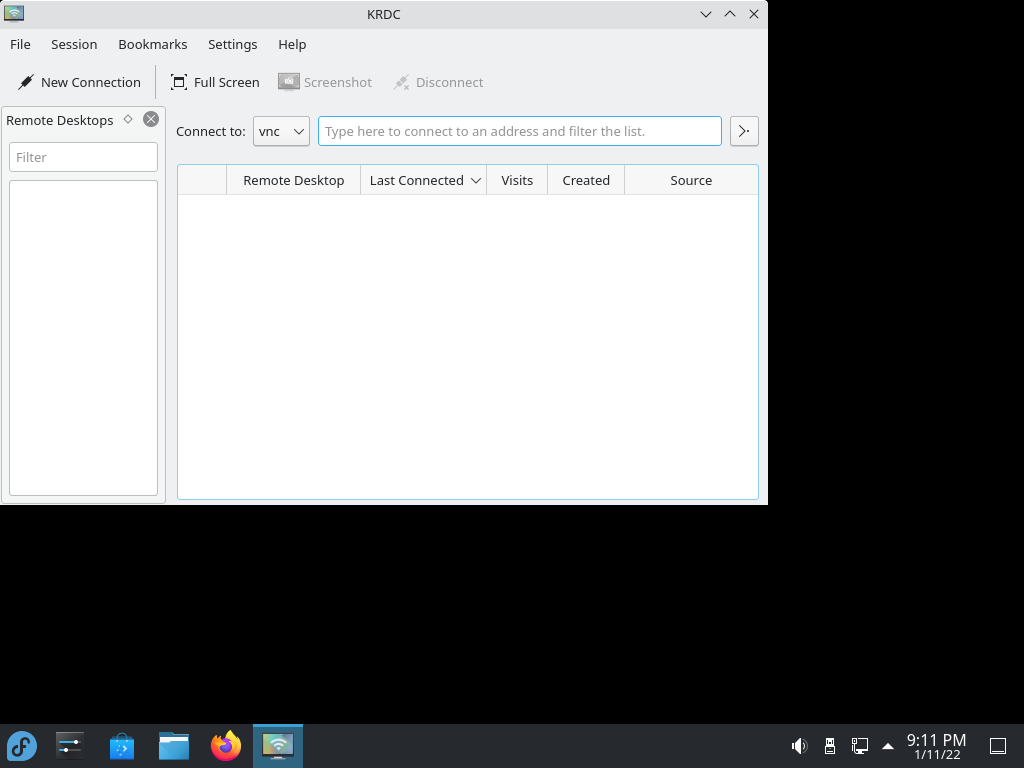Click the Remote Desktops Filter field
This screenshot has height=768, width=1024.
tap(84, 157)
